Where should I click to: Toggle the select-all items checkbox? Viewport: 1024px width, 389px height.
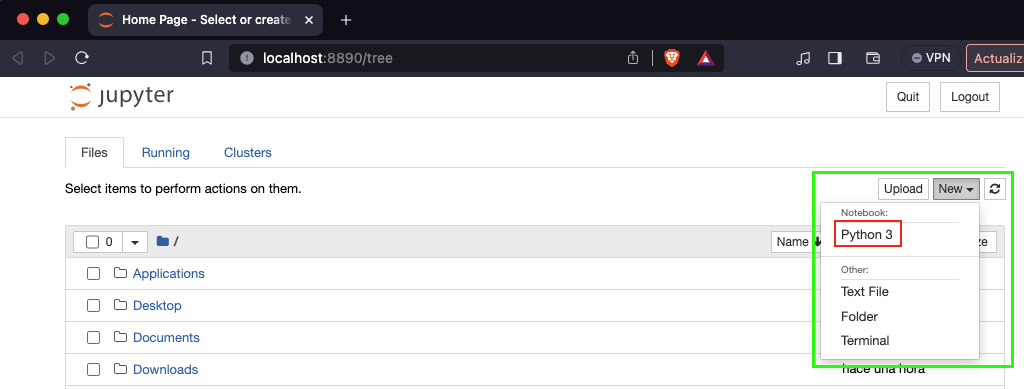point(92,242)
